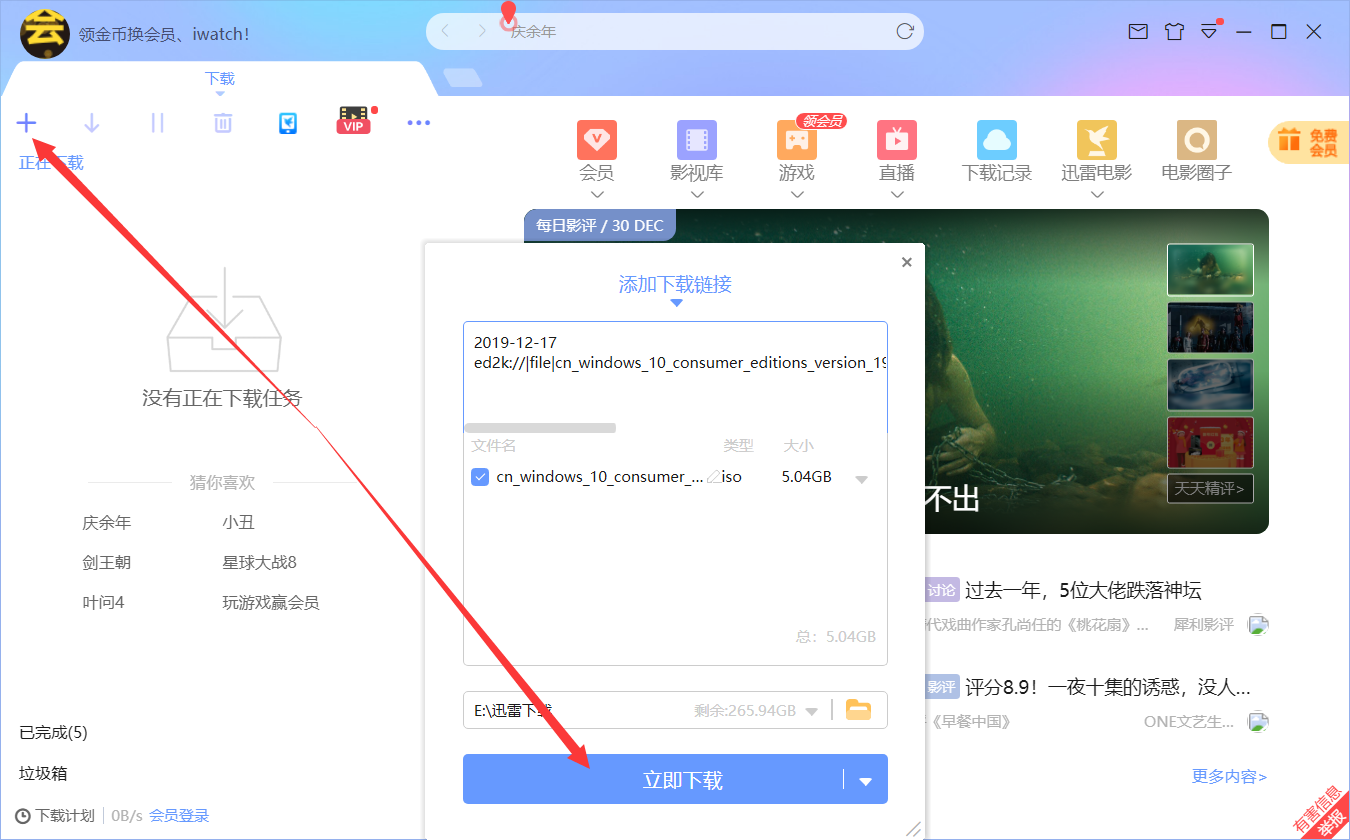Go back with the left arrow
This screenshot has width=1350, height=840.
446,32
